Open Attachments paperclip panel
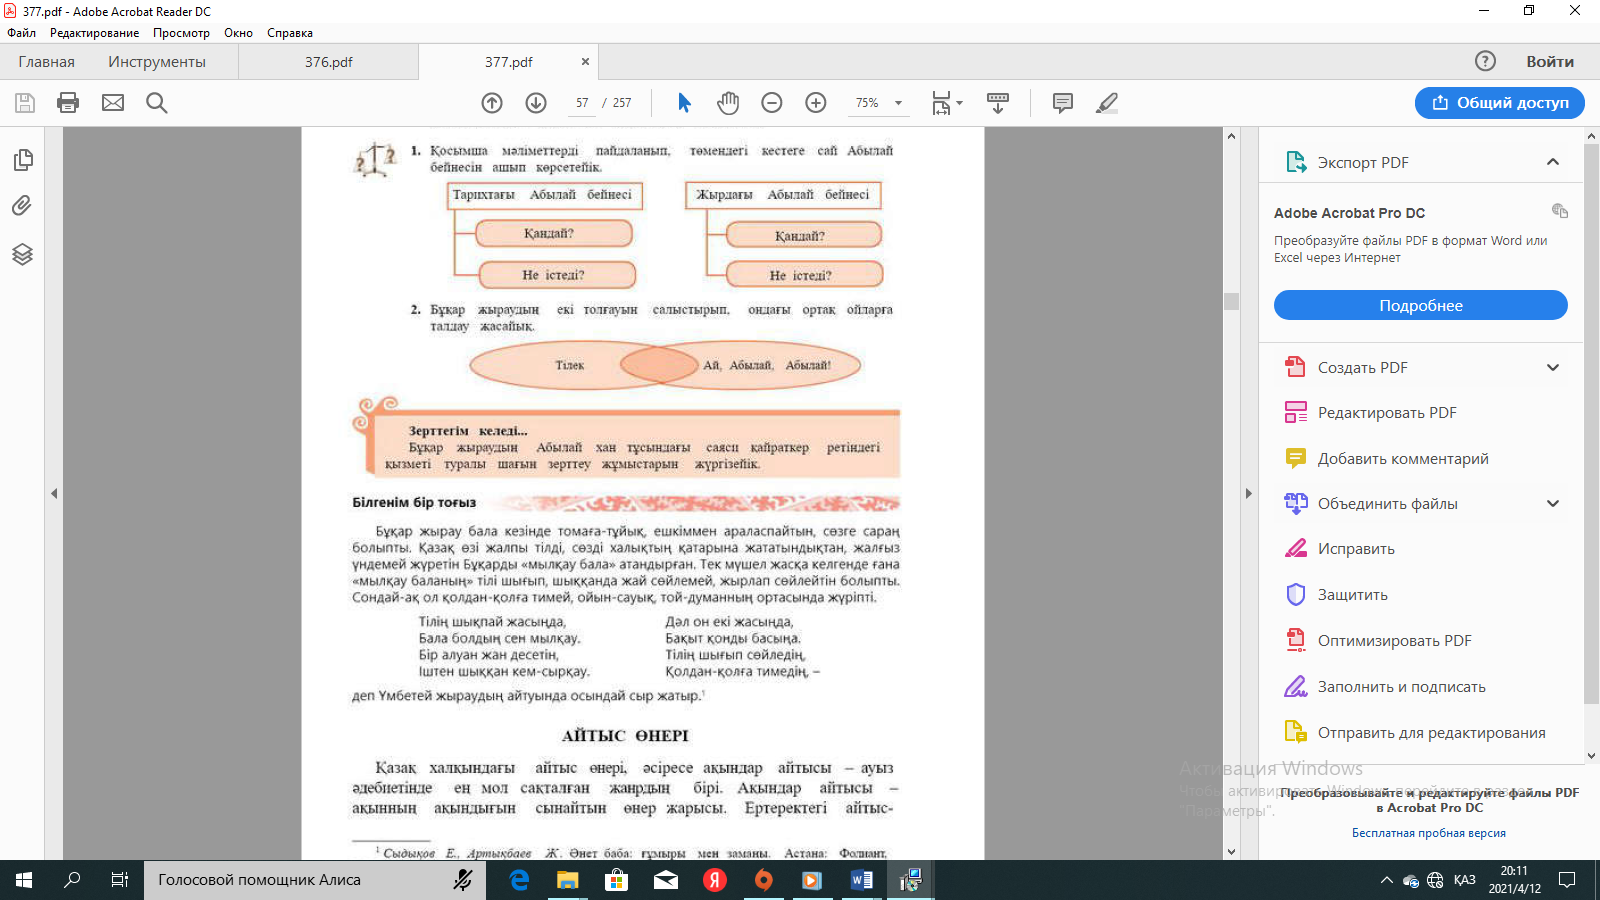Viewport: 1600px width, 900px height. click(22, 206)
